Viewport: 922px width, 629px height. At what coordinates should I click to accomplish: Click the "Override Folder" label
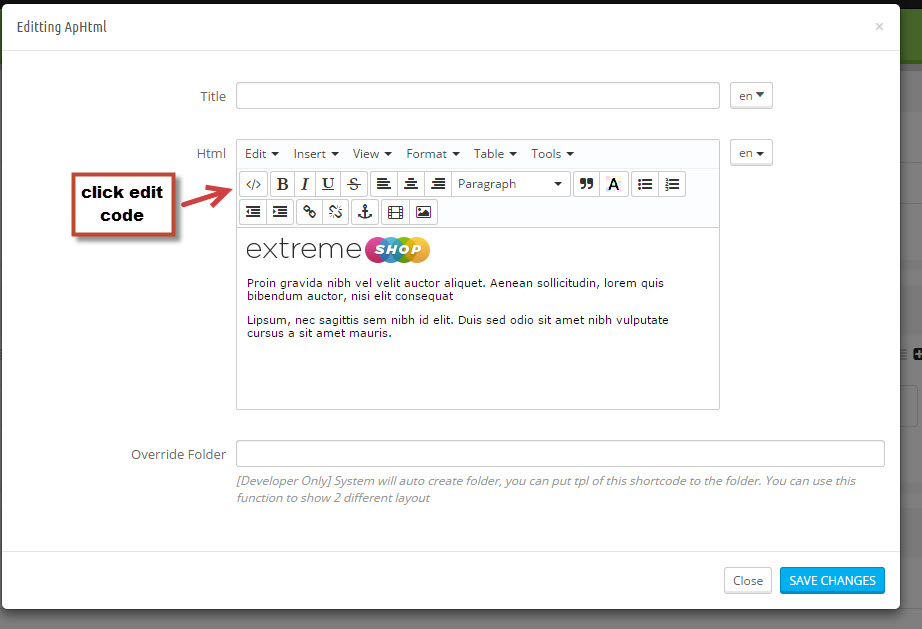pos(178,454)
